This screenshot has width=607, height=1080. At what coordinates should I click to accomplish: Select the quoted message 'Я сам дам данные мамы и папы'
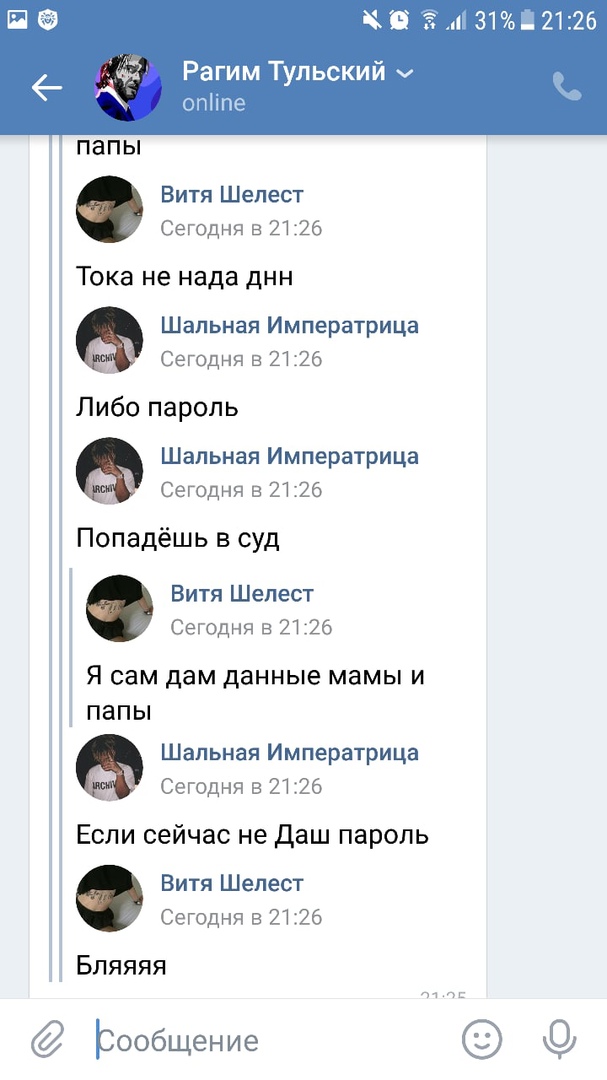tap(255, 693)
